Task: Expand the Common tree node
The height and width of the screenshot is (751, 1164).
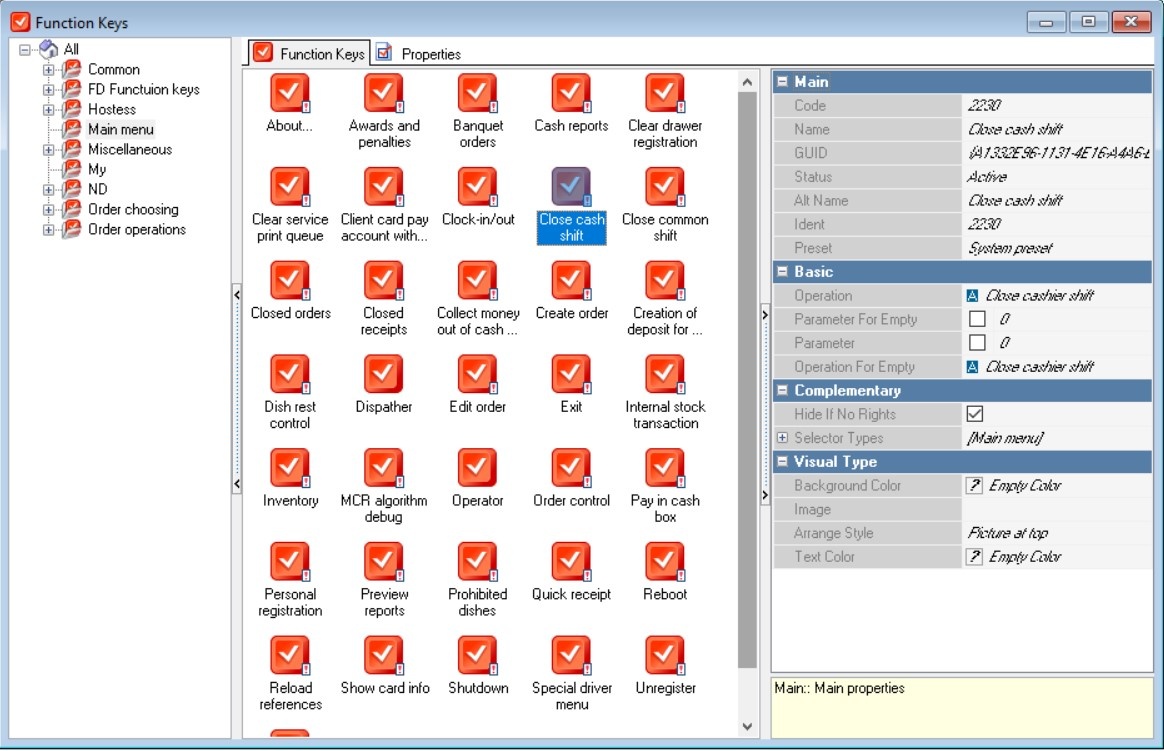Action: [x=48, y=70]
